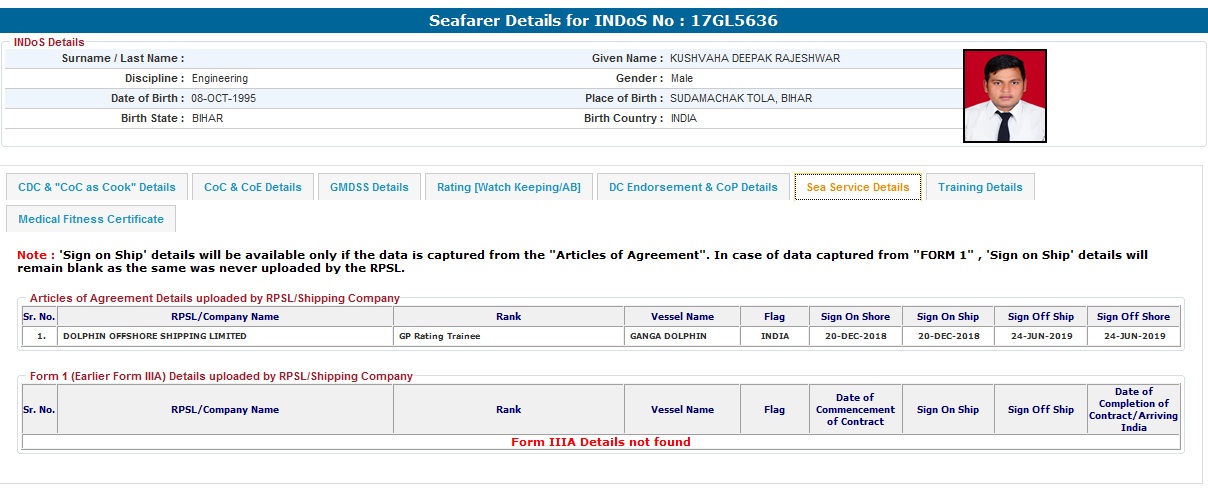Click the GANGA DOLPHIN vessel name cell
This screenshot has width=1208, height=496.
668,337
